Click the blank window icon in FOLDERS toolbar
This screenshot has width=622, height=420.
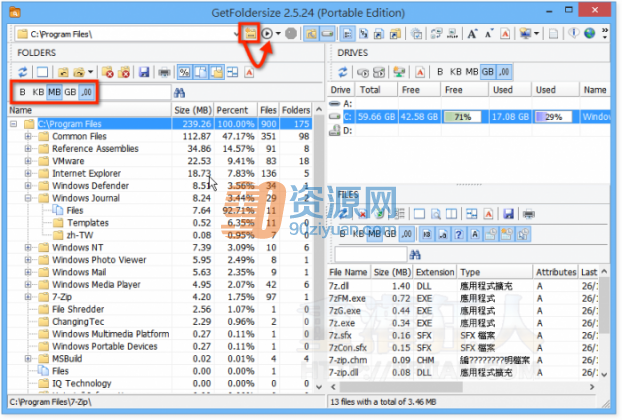[x=42, y=72]
